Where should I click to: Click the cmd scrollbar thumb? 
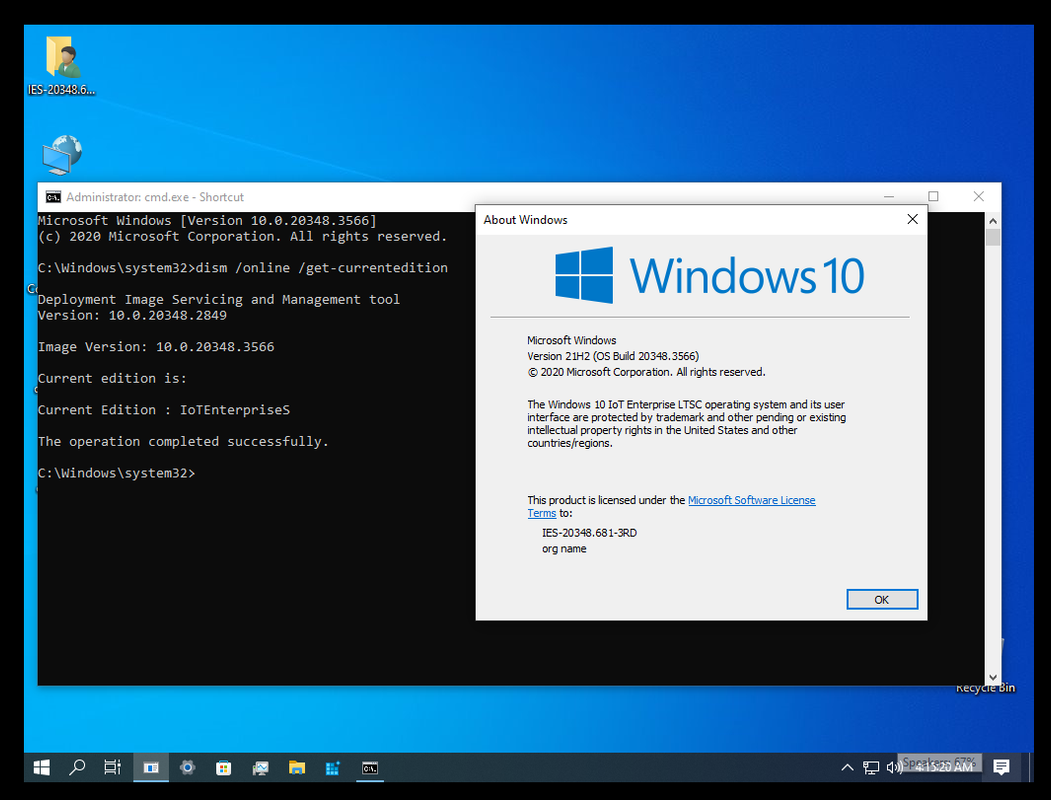993,237
